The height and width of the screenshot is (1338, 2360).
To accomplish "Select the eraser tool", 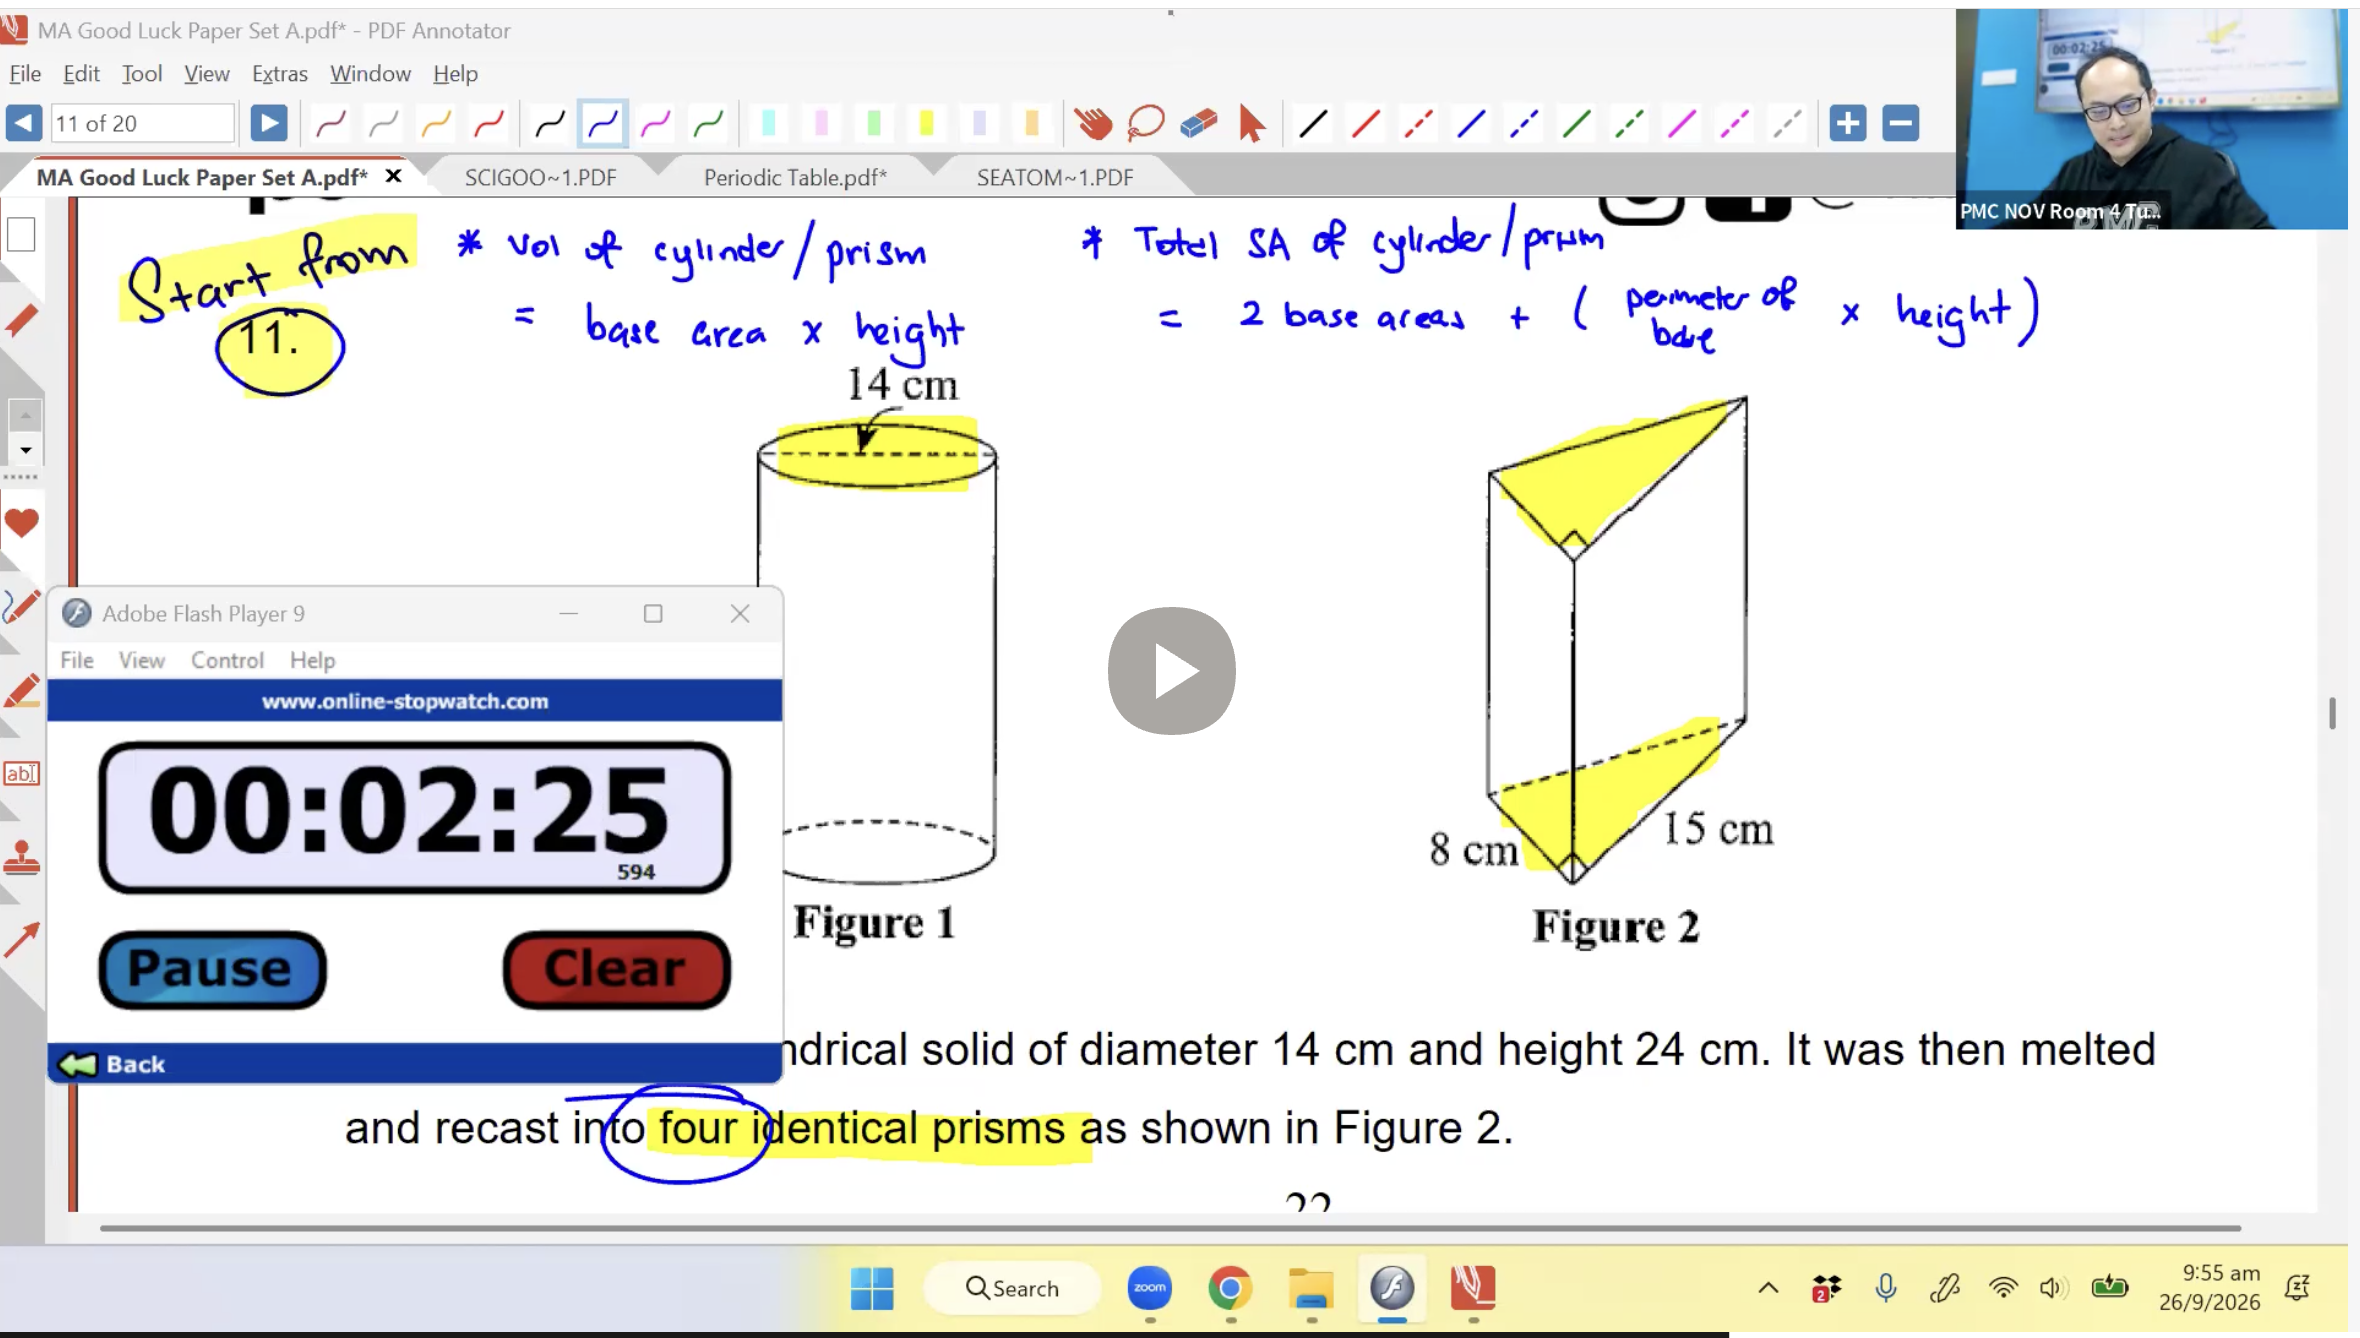I will [1199, 124].
